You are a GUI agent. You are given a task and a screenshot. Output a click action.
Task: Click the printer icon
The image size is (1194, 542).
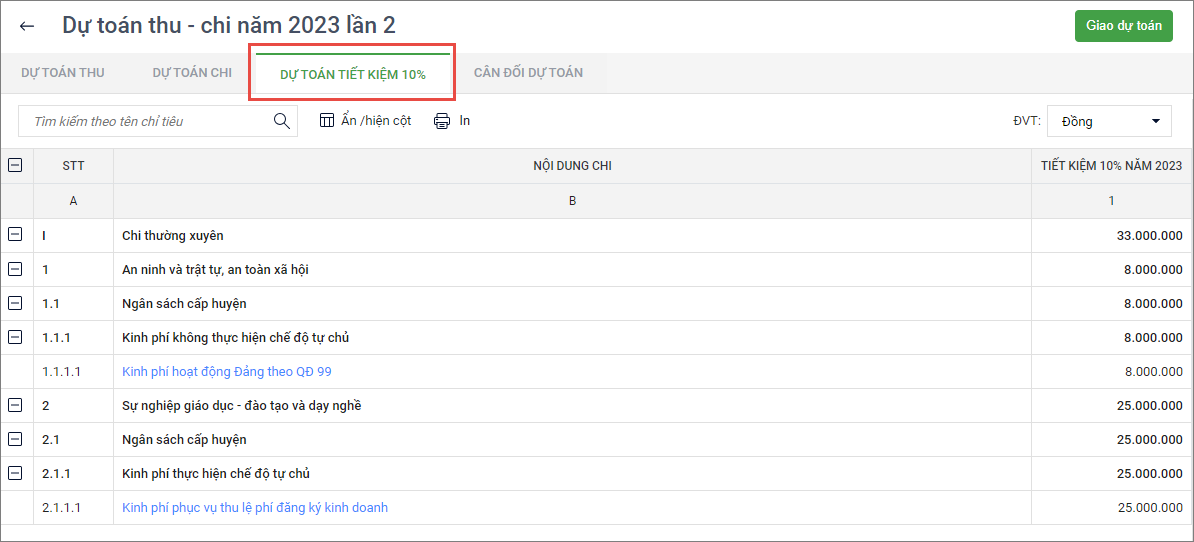[442, 121]
